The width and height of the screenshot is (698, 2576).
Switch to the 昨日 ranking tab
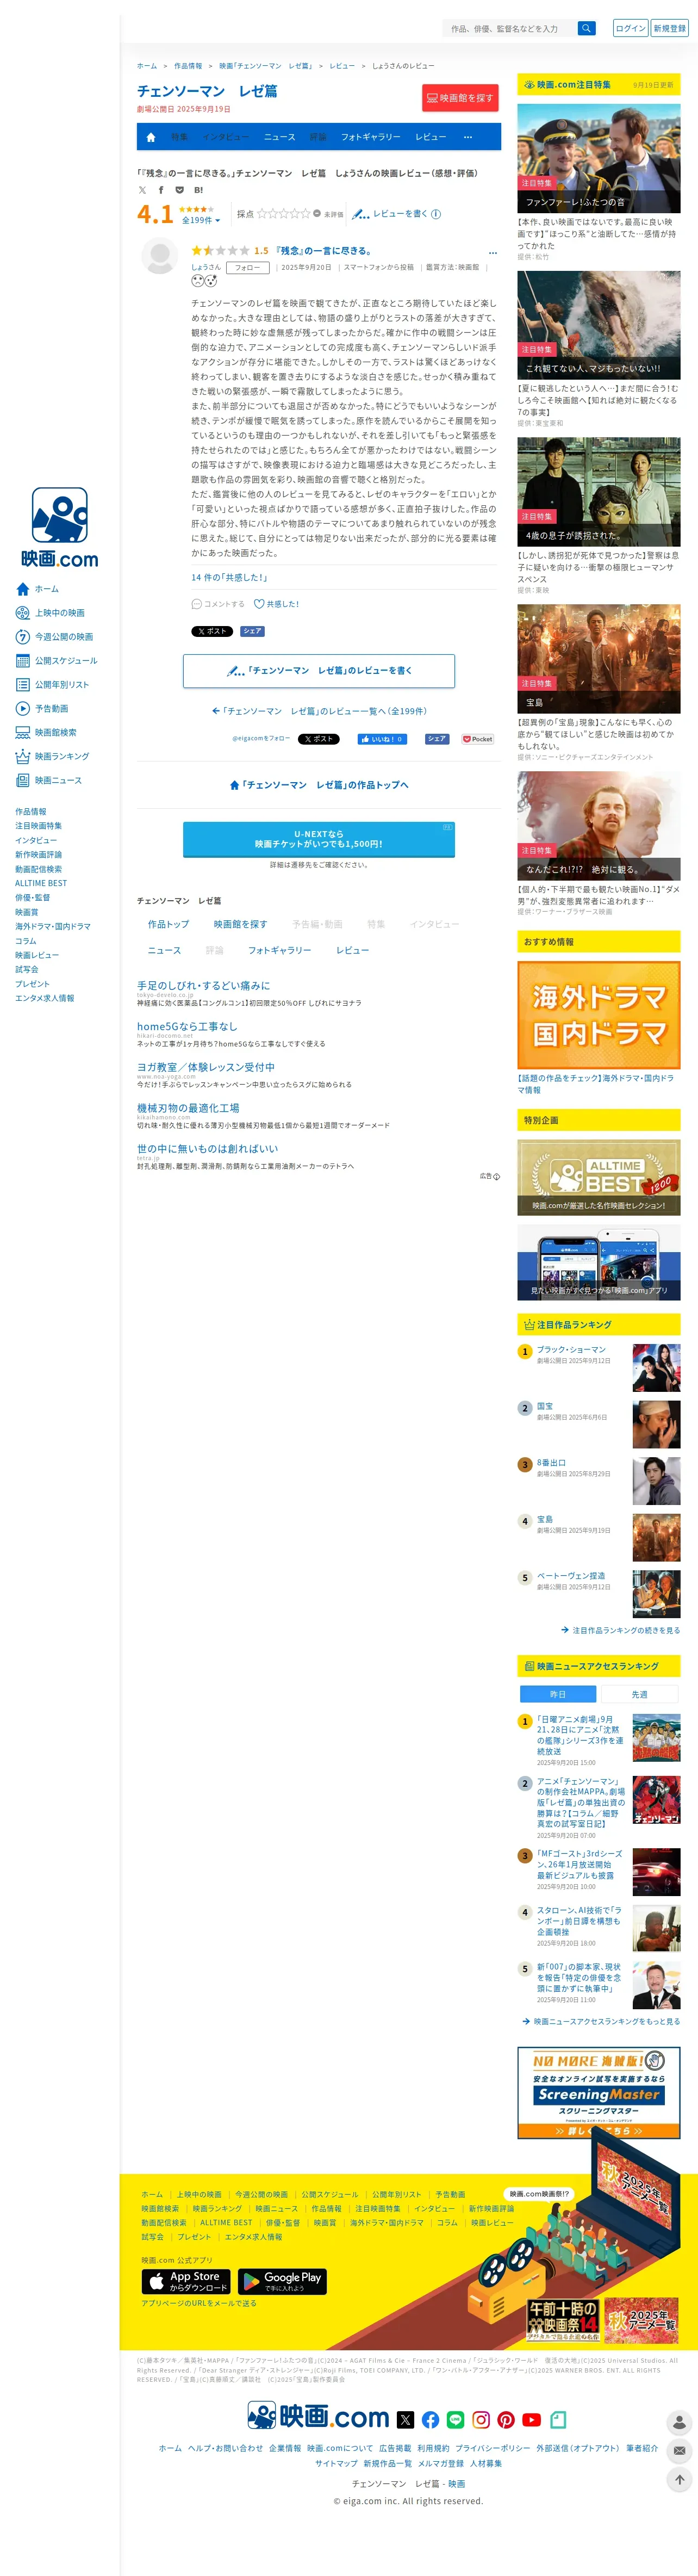pos(558,1694)
